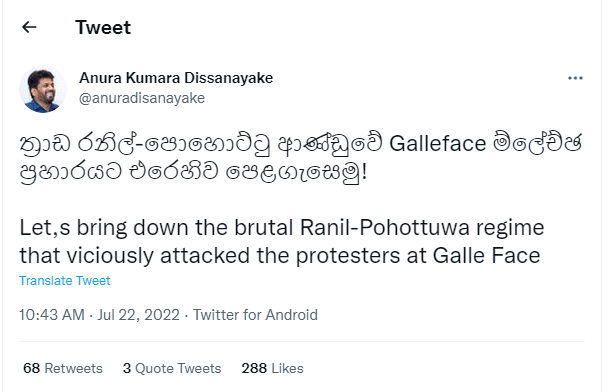The width and height of the screenshot is (614, 392).
Task: Click the 10:43 AM timestamp
Action: click(x=52, y=315)
